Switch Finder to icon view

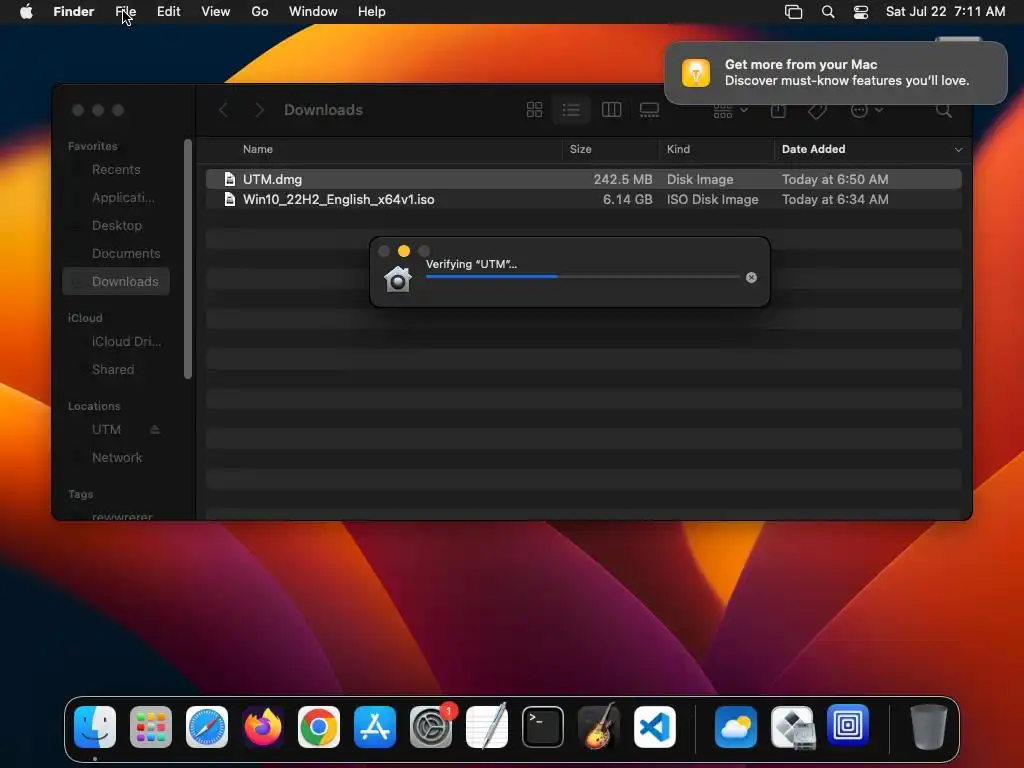click(534, 110)
